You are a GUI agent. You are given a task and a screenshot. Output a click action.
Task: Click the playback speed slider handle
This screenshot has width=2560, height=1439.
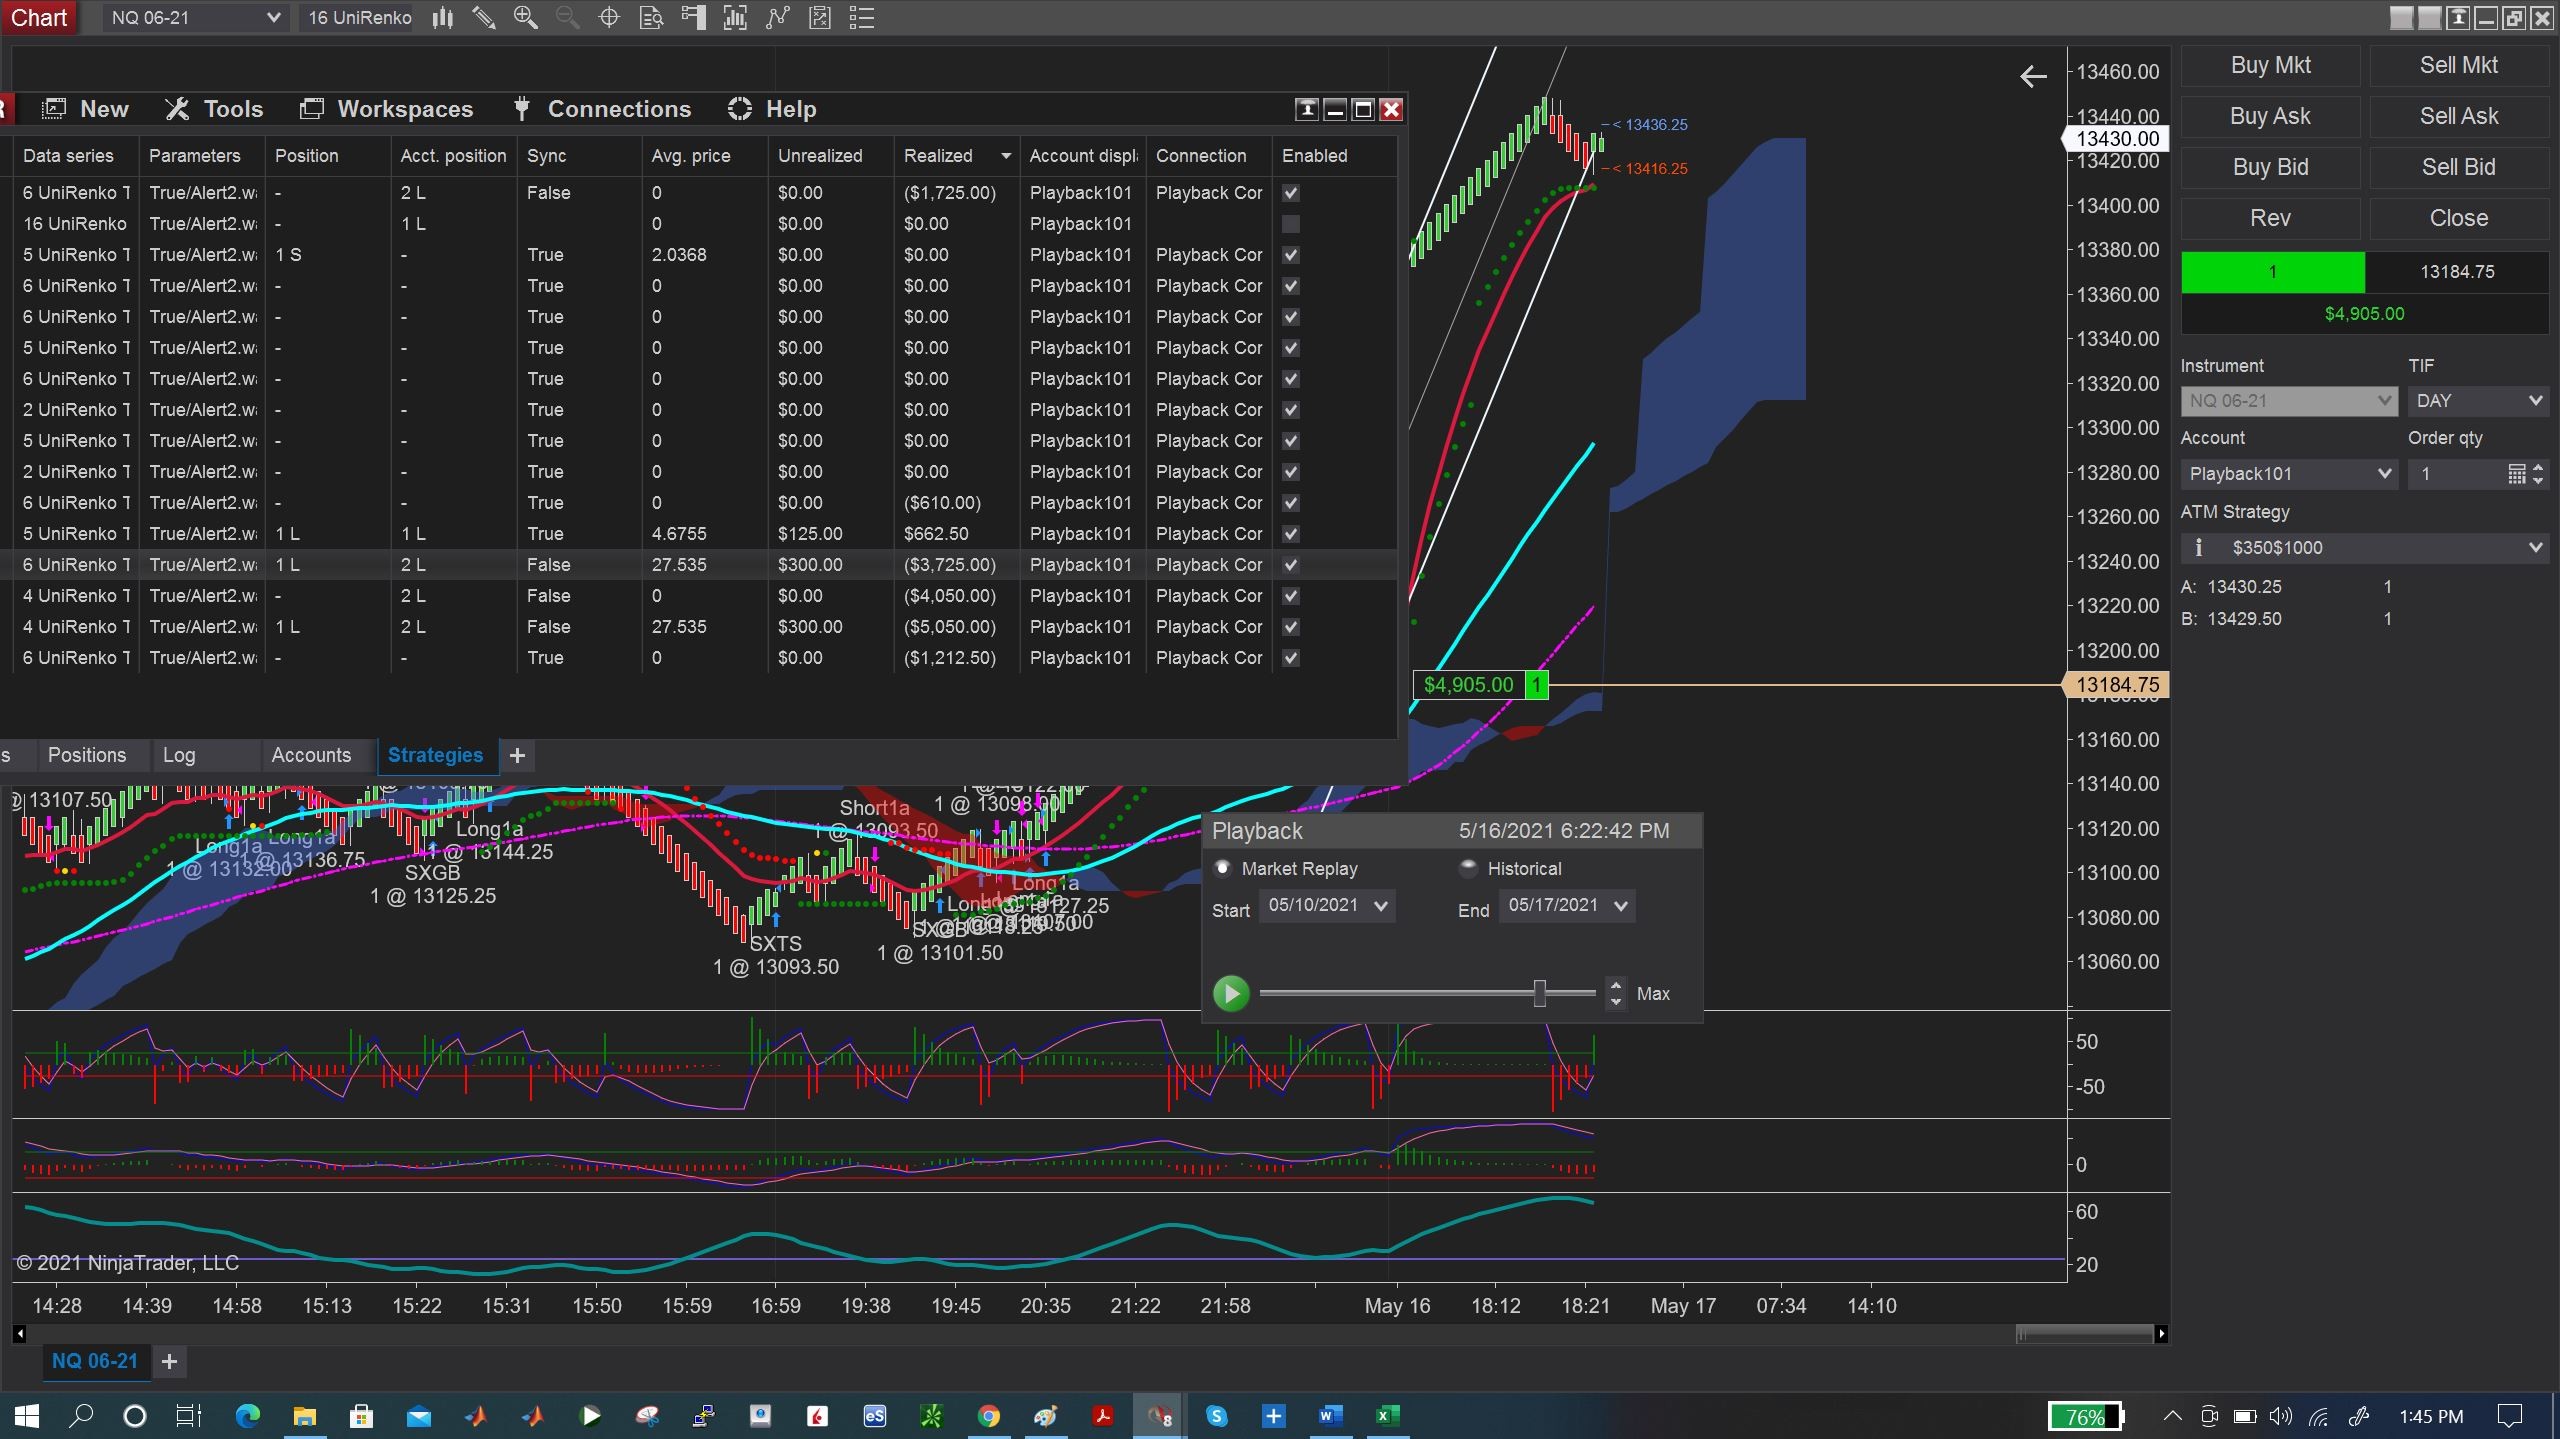point(1540,993)
